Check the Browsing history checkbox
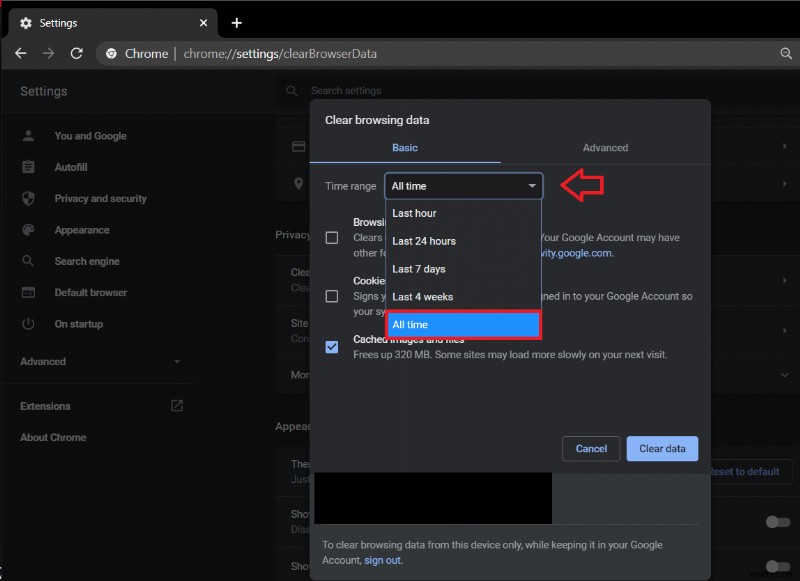Screen dimensions: 800x581 [x=332, y=238]
